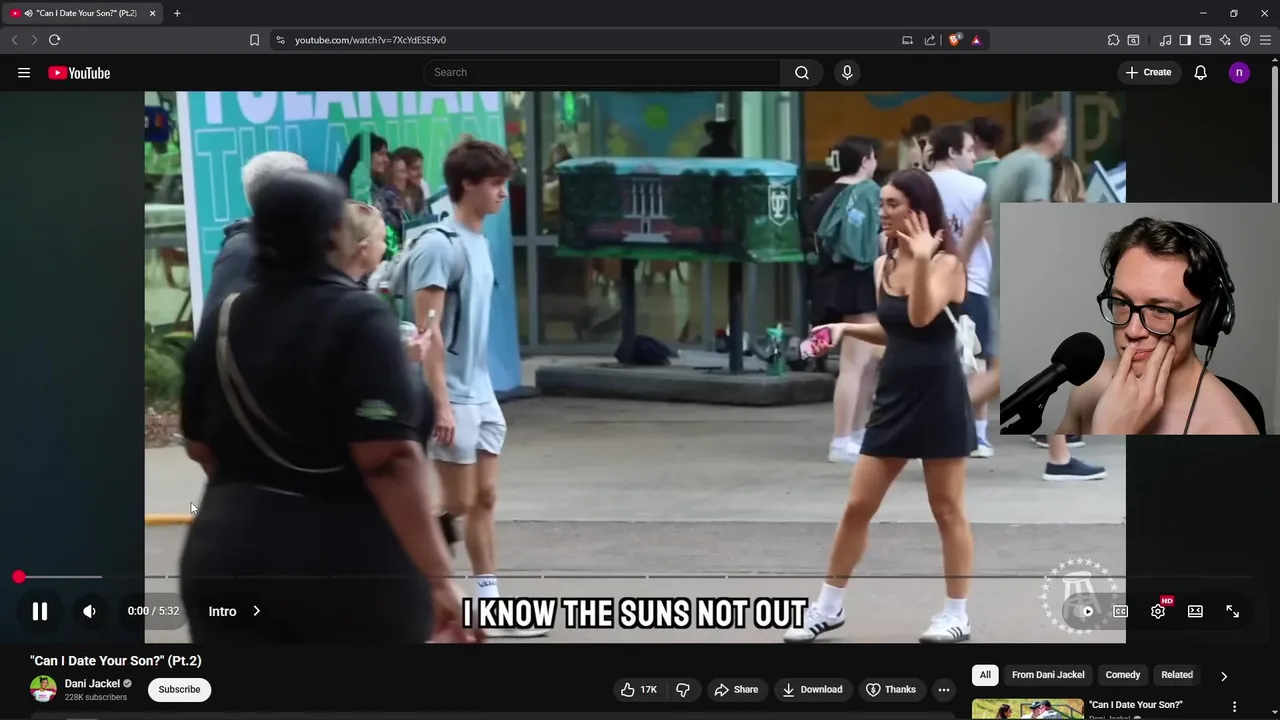Go forward in the browser
This screenshot has height=720, width=1280.
[x=34, y=40]
